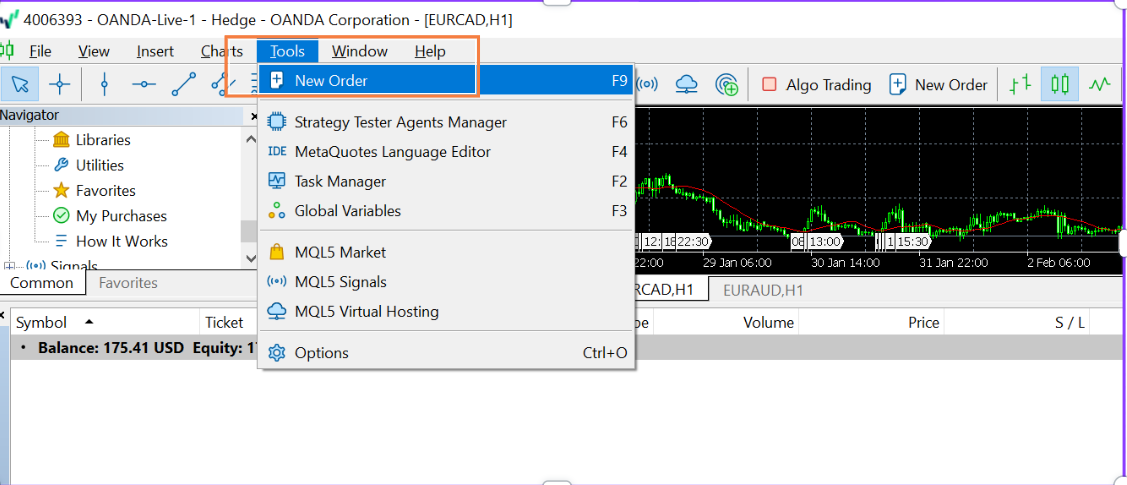The width and height of the screenshot is (1127, 485).
Task: Choose the horizontal line tool
Action: coord(144,84)
